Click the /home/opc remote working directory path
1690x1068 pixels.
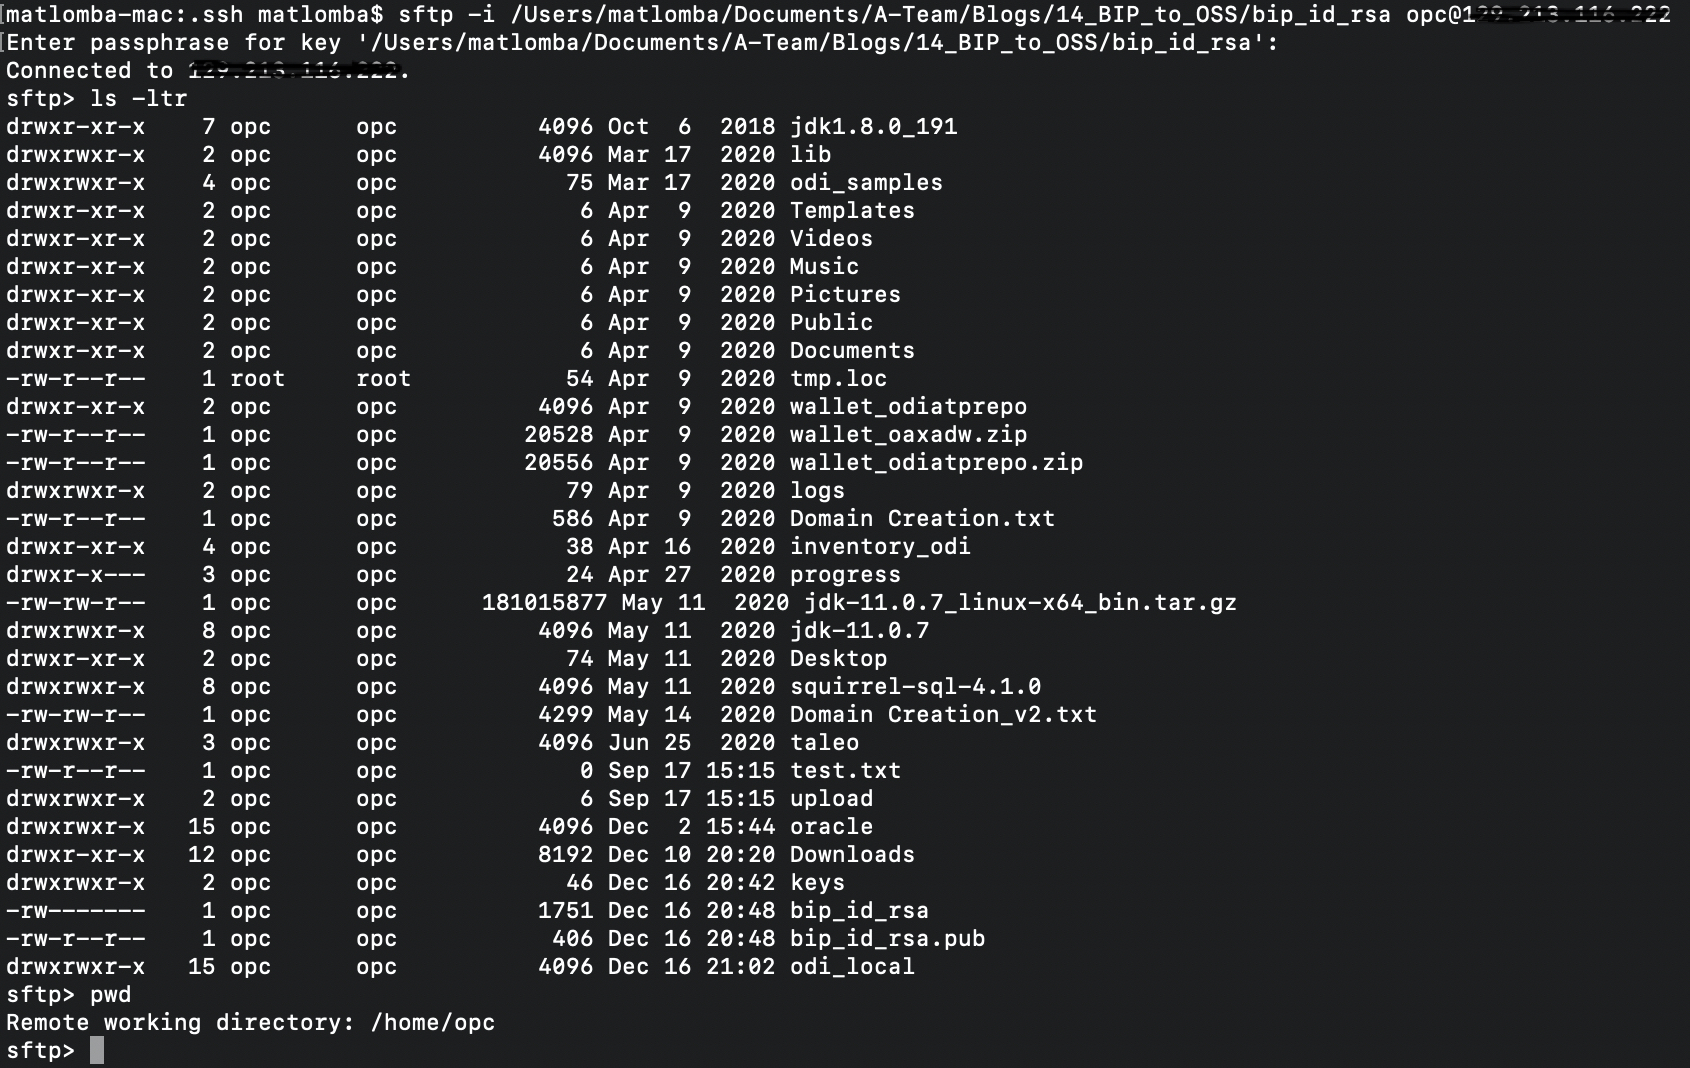pyautogui.click(x=433, y=1023)
